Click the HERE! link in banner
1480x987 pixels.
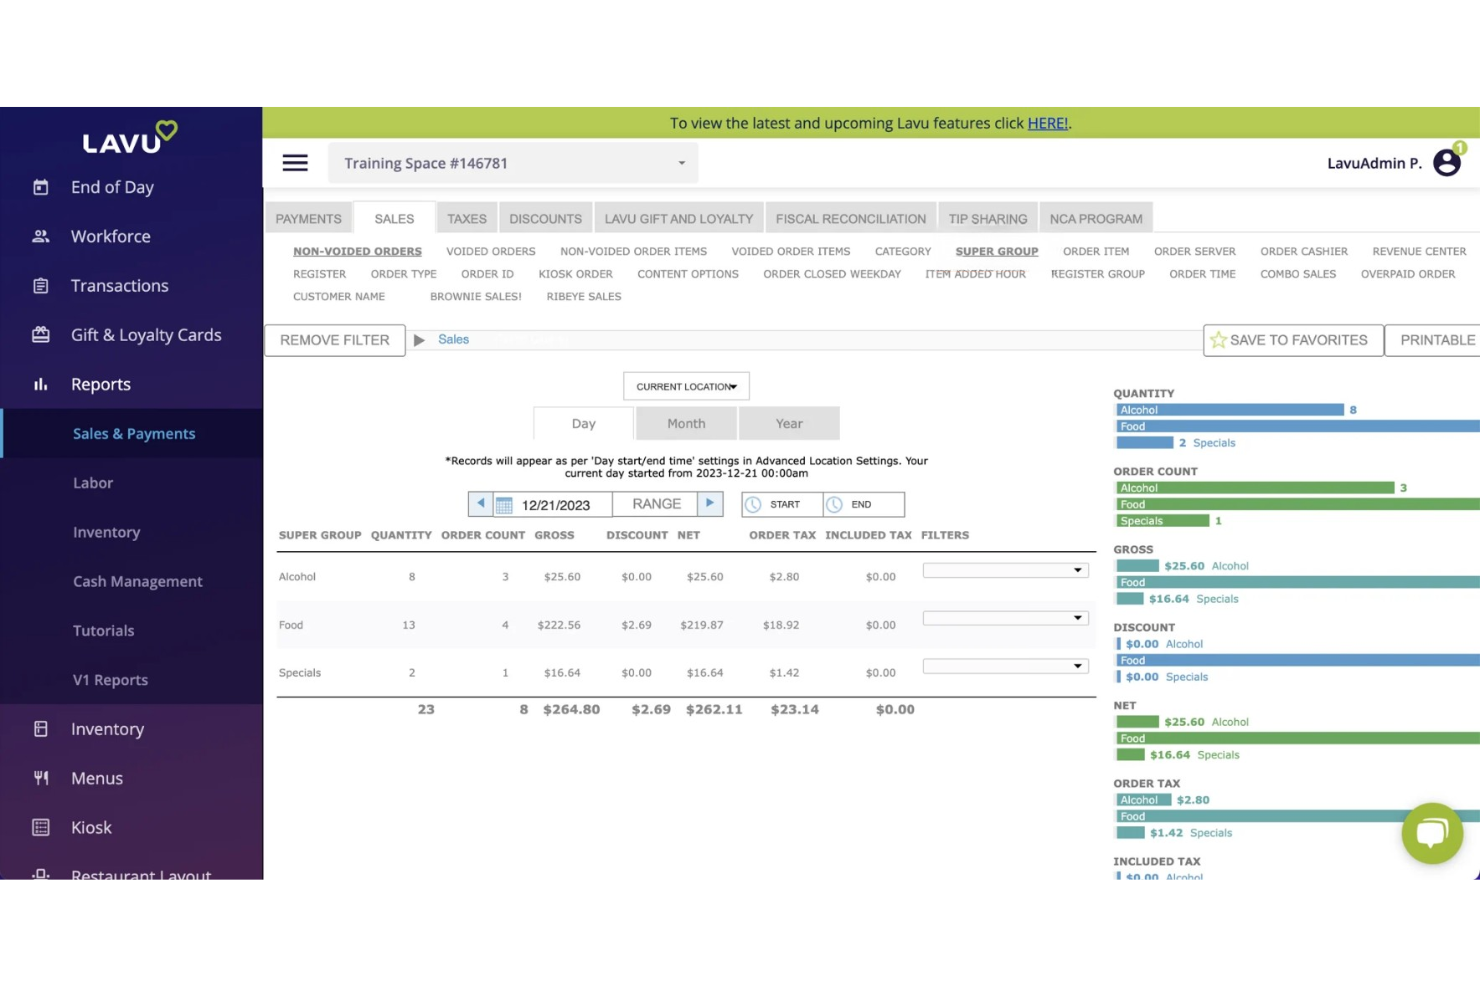click(1047, 123)
